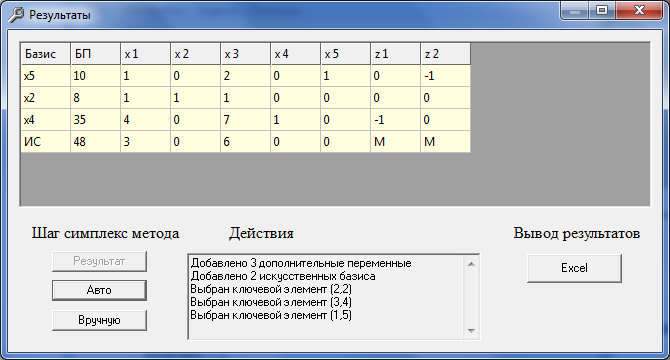Select the z 2 column header
This screenshot has height=360, width=670.
[445, 54]
